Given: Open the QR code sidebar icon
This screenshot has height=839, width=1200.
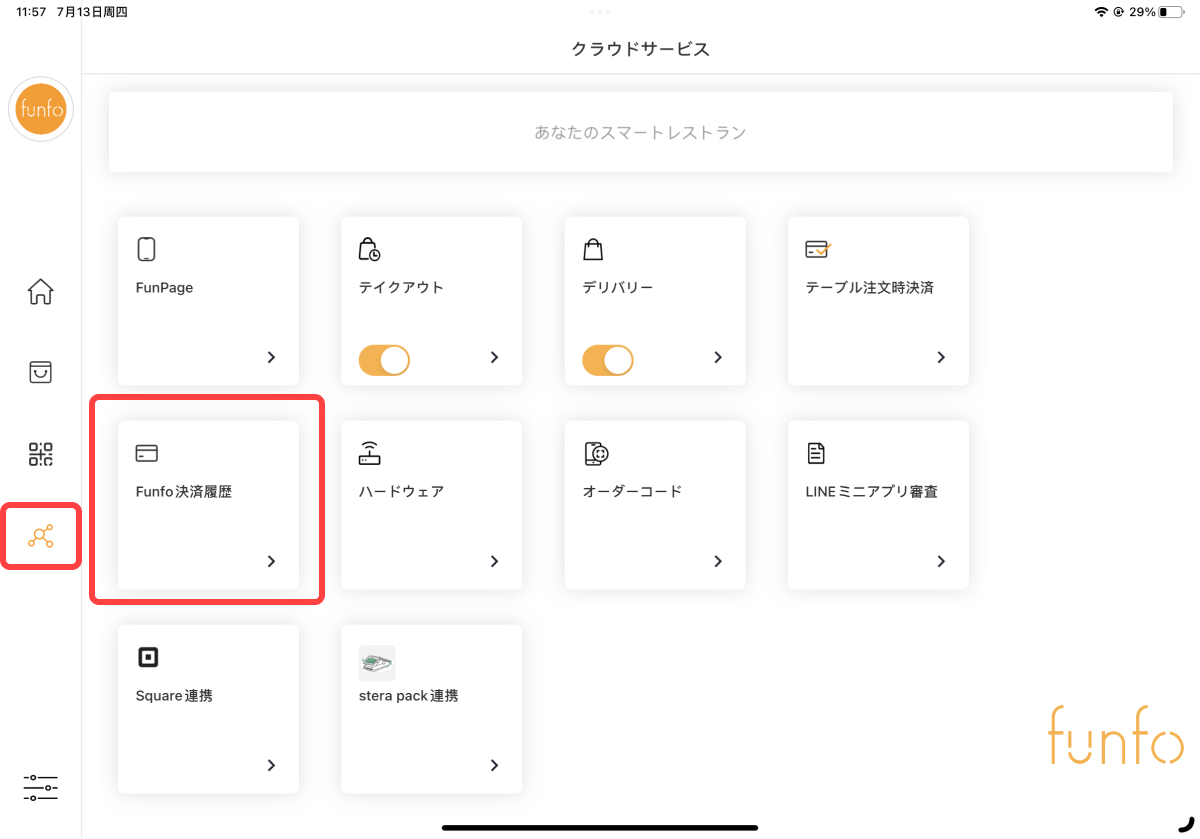Looking at the screenshot, I should pyautogui.click(x=41, y=455).
